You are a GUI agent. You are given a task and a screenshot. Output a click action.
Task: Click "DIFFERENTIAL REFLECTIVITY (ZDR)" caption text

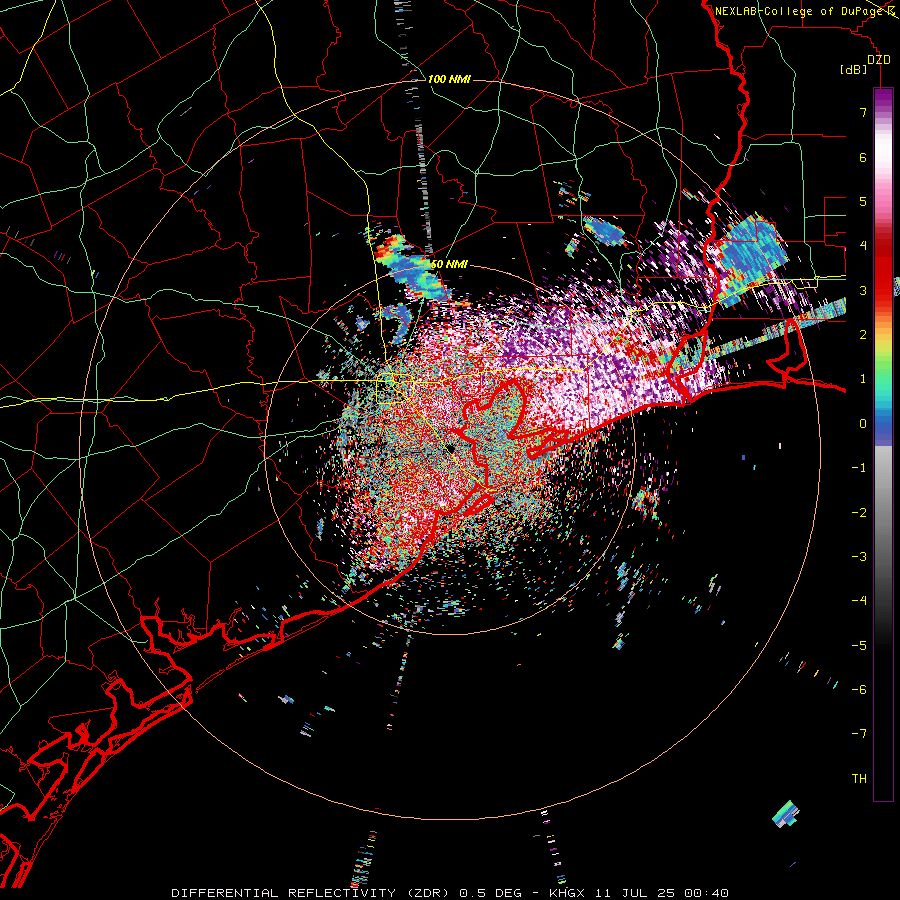pos(312,893)
